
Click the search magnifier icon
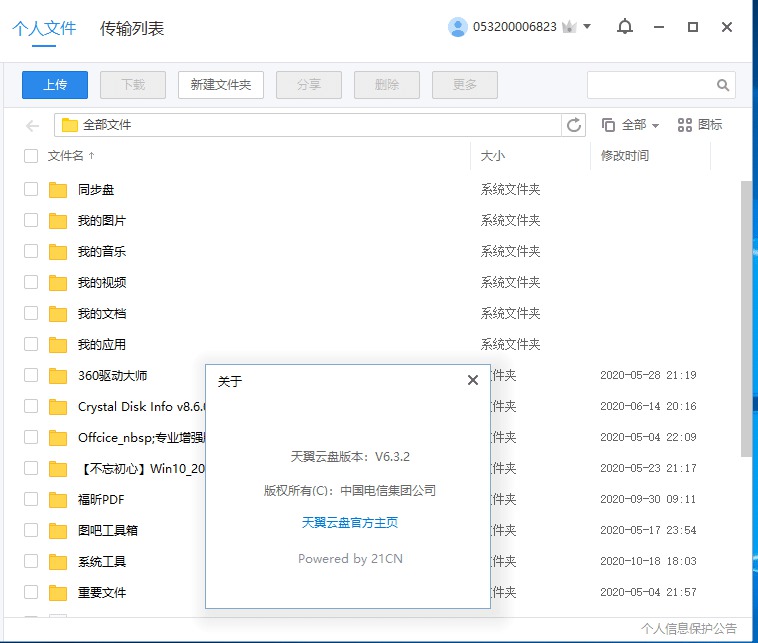click(x=723, y=85)
